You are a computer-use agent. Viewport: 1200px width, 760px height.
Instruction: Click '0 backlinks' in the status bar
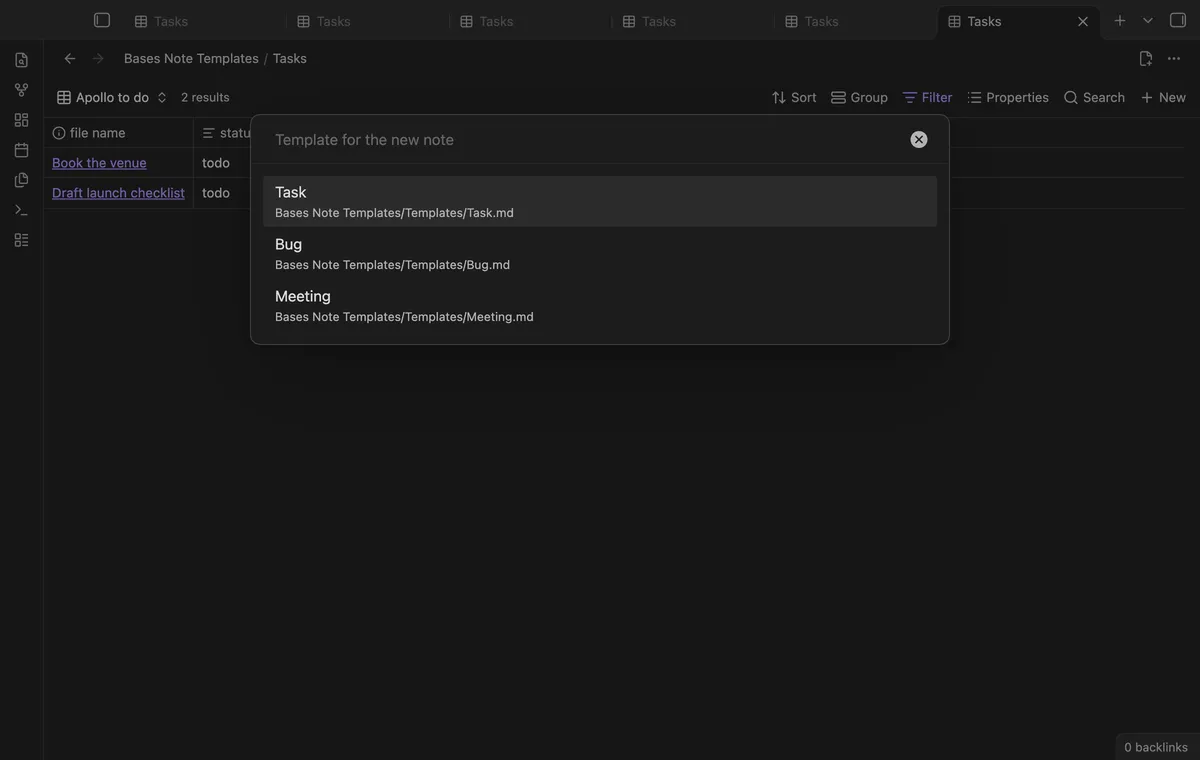[x=1156, y=747]
